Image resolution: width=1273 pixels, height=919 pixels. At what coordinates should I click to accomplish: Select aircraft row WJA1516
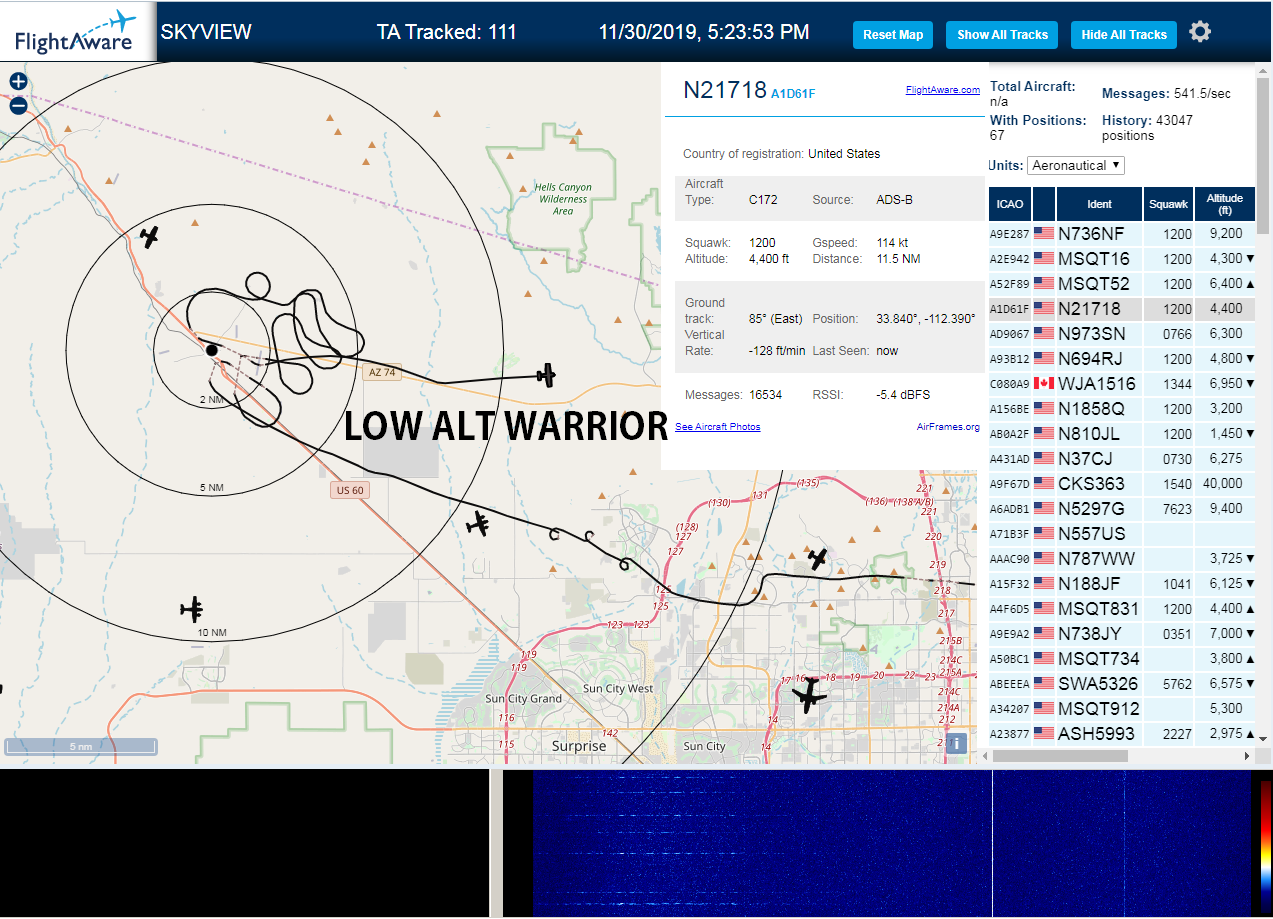1121,383
